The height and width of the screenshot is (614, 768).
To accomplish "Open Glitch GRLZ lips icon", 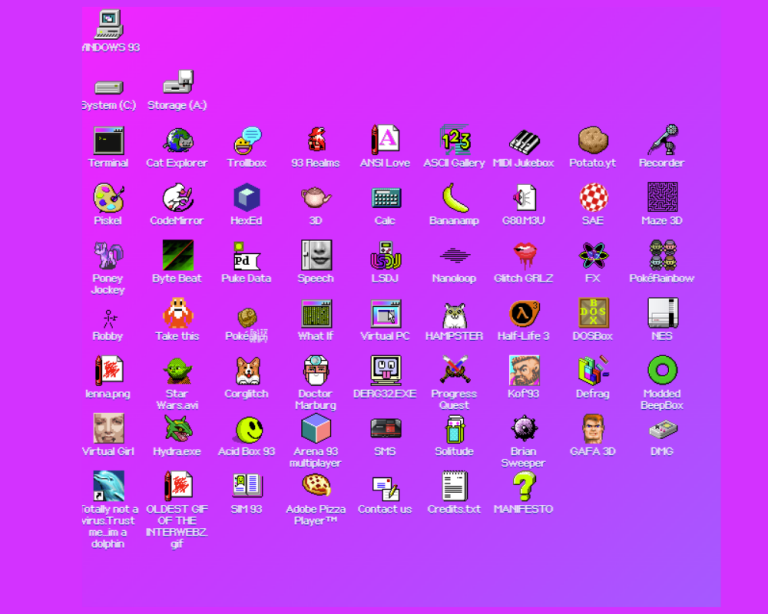I will (524, 256).
